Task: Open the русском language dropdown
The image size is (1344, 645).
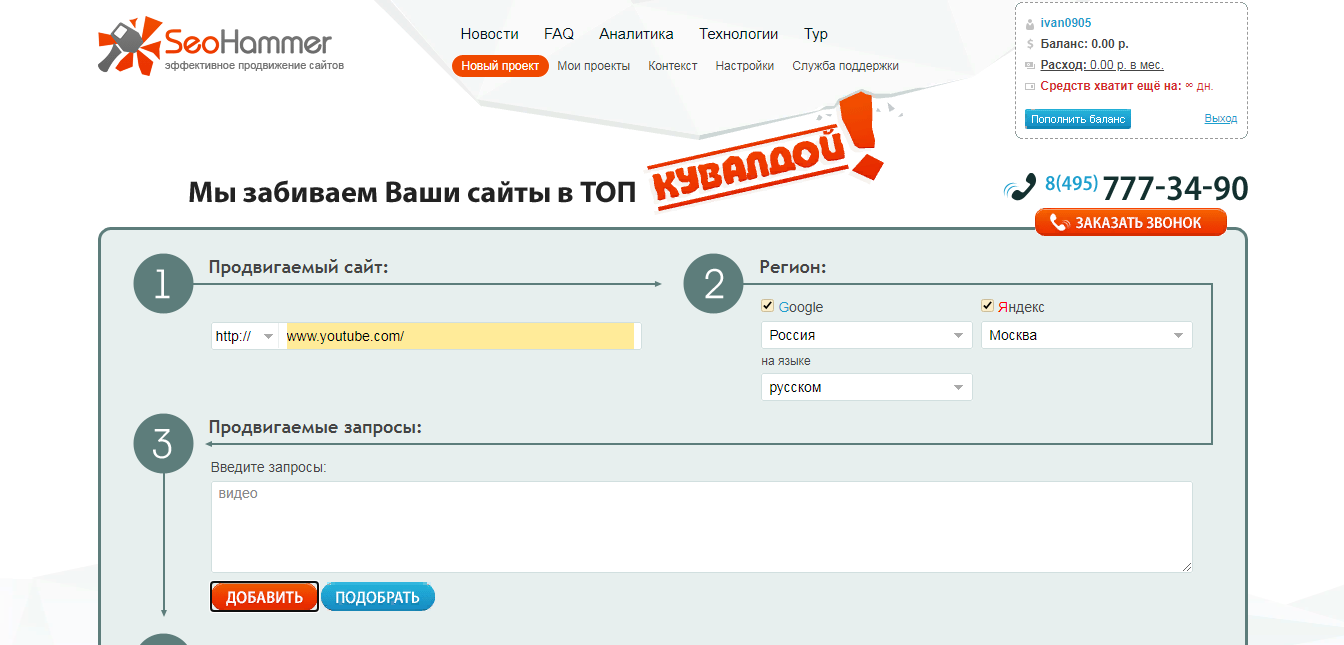Action: [866, 387]
